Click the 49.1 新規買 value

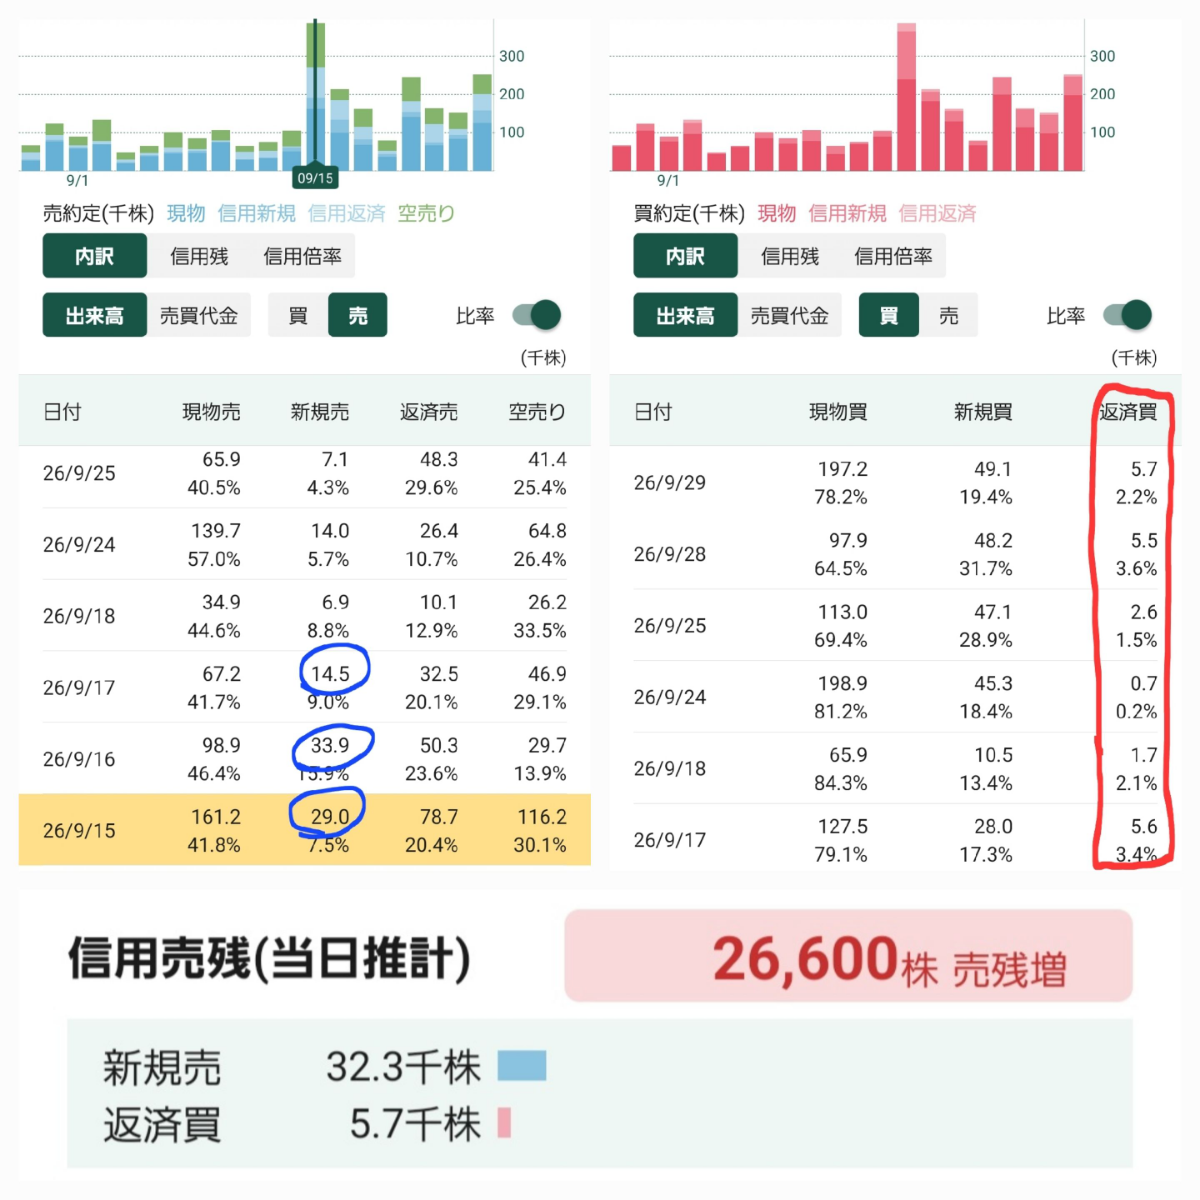click(993, 469)
